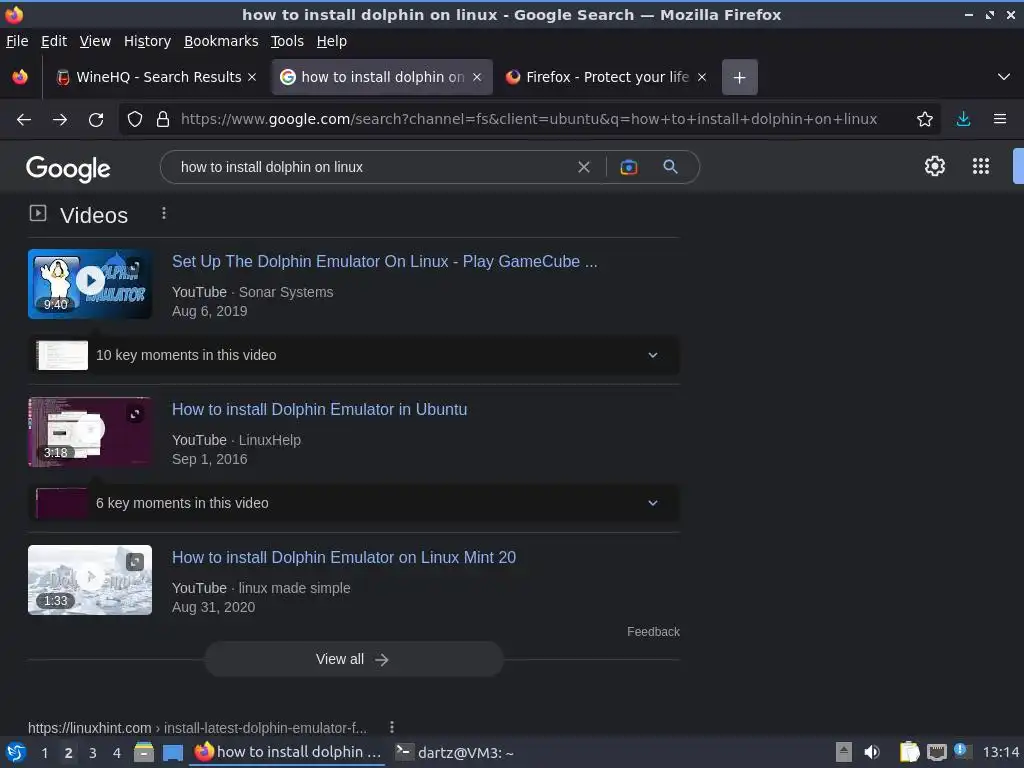Viewport: 1024px width, 768px height.
Task: Close the WineHQ Search Results tab
Action: click(252, 77)
